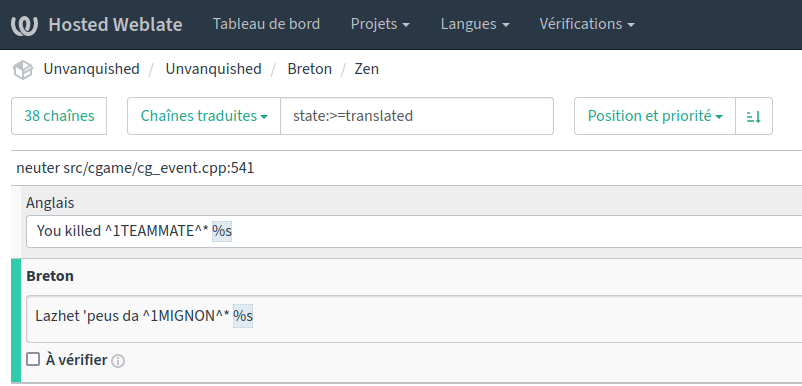Screen dimensions: 802x386
Task: Go to Tableau de bord
Action: [266, 24]
